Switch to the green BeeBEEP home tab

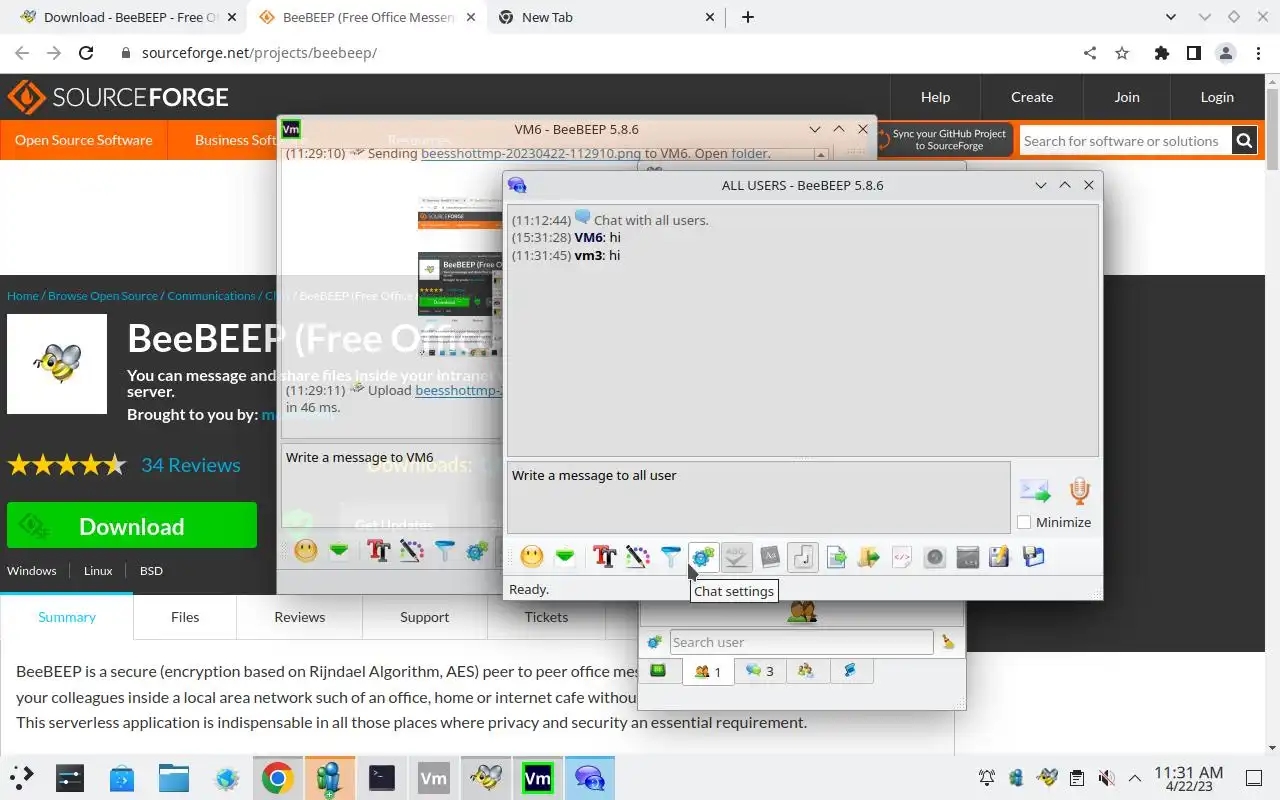click(x=658, y=671)
